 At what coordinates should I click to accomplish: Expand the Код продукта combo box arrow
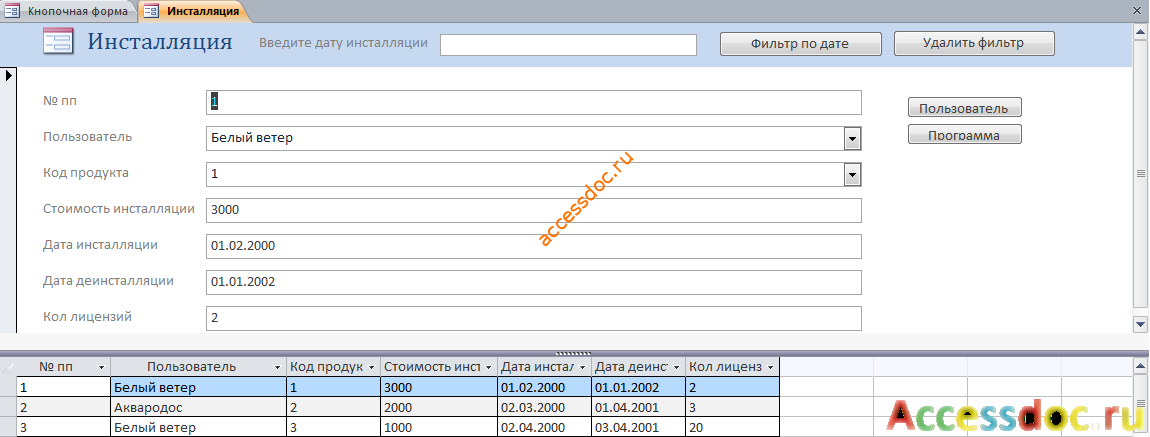(x=851, y=175)
